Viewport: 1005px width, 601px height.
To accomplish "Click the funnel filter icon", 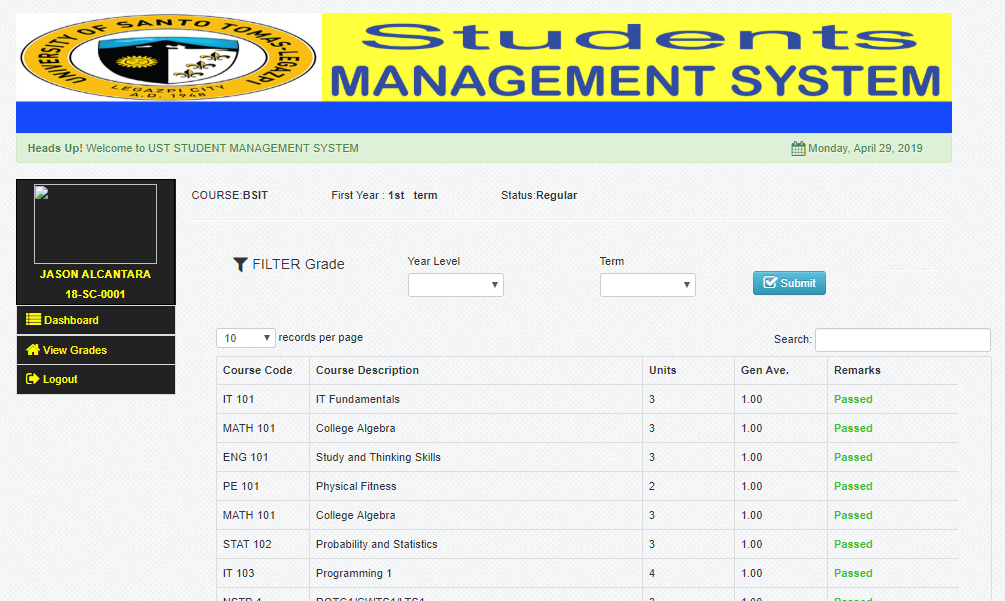I will point(240,264).
